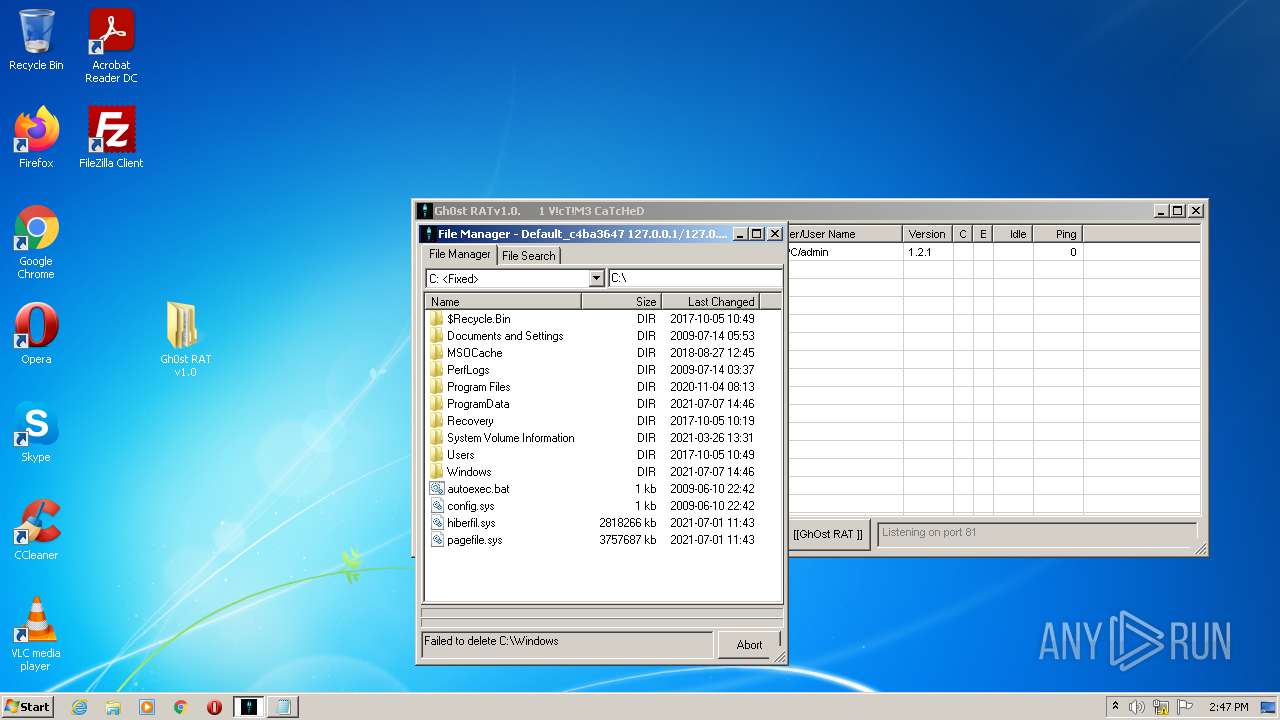
Task: Click the Ping column header in Gh0st RAT window
Action: (1056, 234)
